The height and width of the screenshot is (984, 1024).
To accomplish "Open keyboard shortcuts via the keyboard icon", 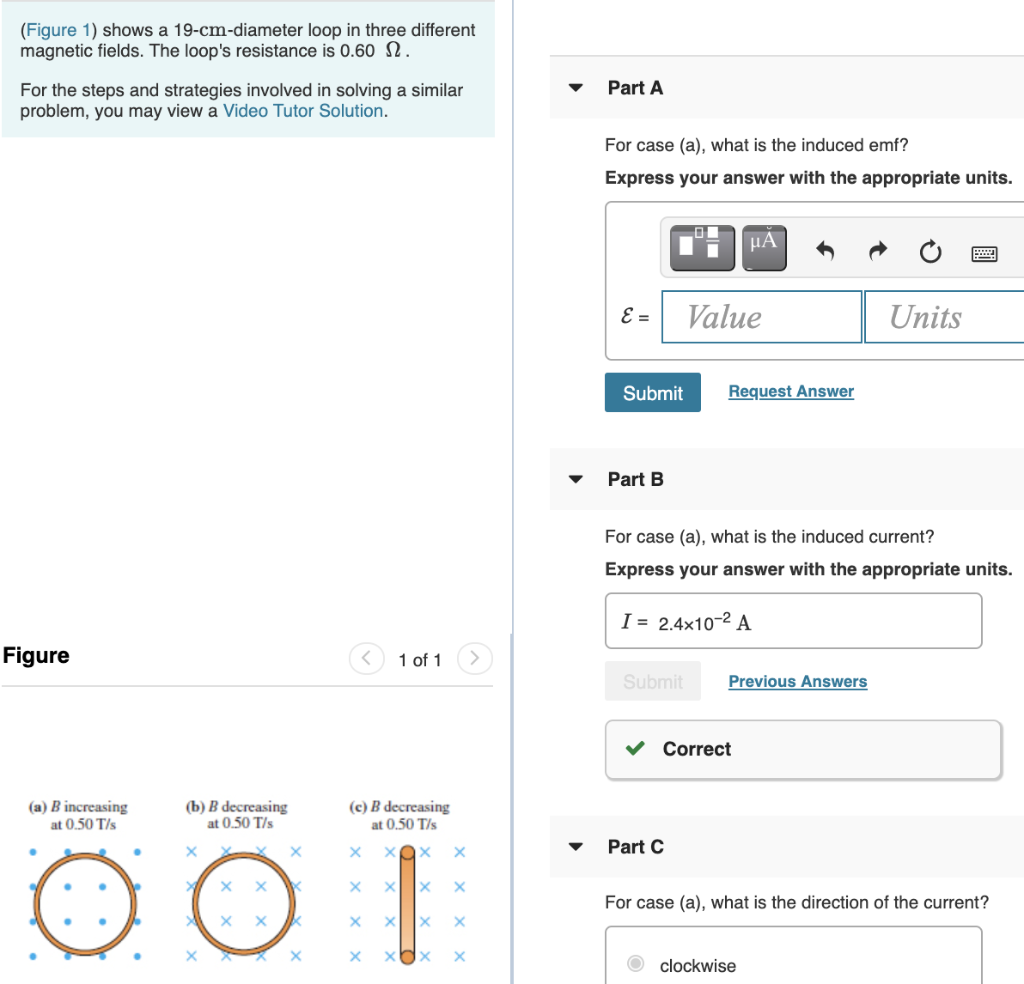I will tap(984, 253).
